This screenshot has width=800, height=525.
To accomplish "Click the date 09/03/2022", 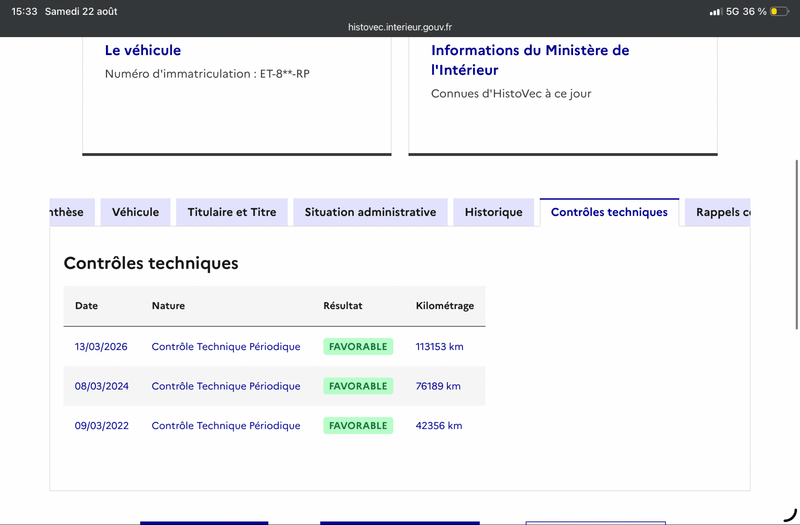I will point(102,426).
